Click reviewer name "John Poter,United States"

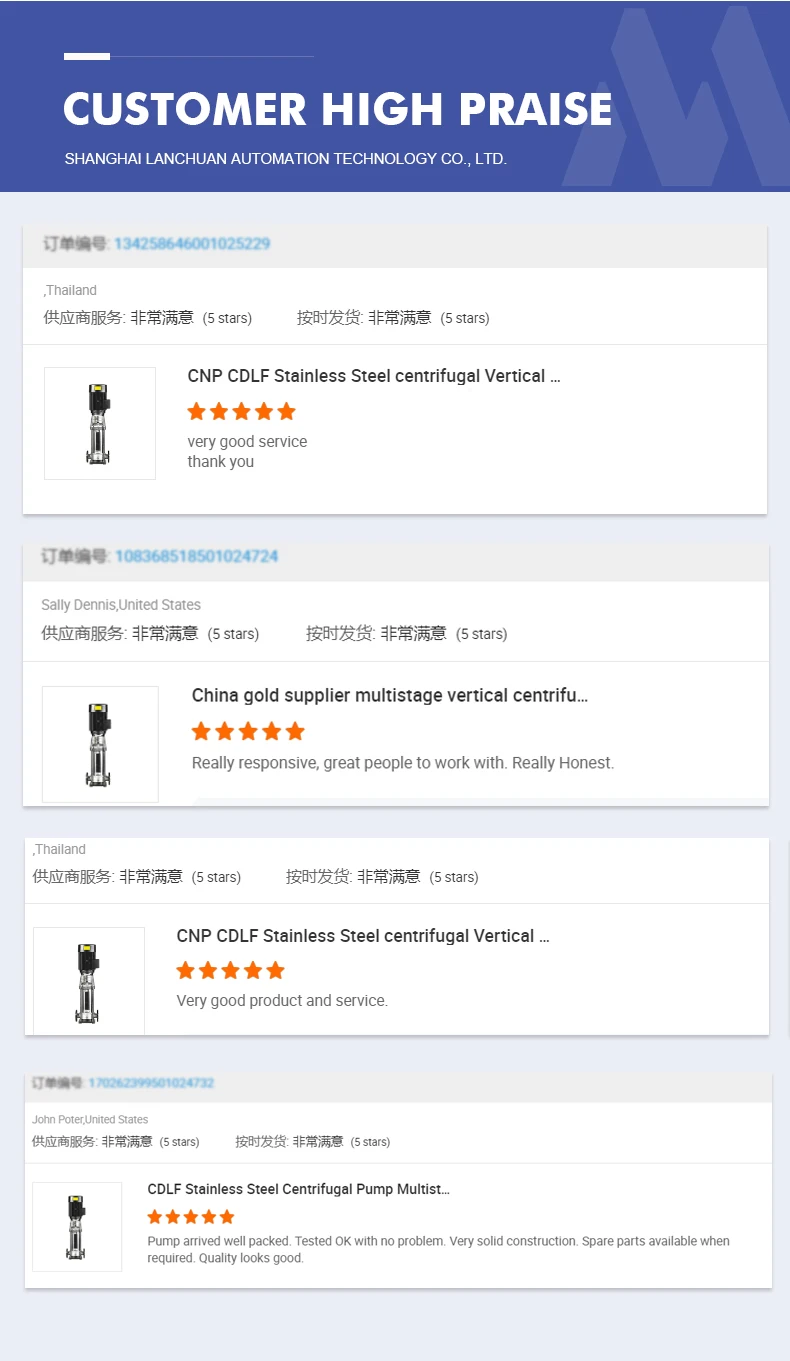pyautogui.click(x=90, y=1120)
